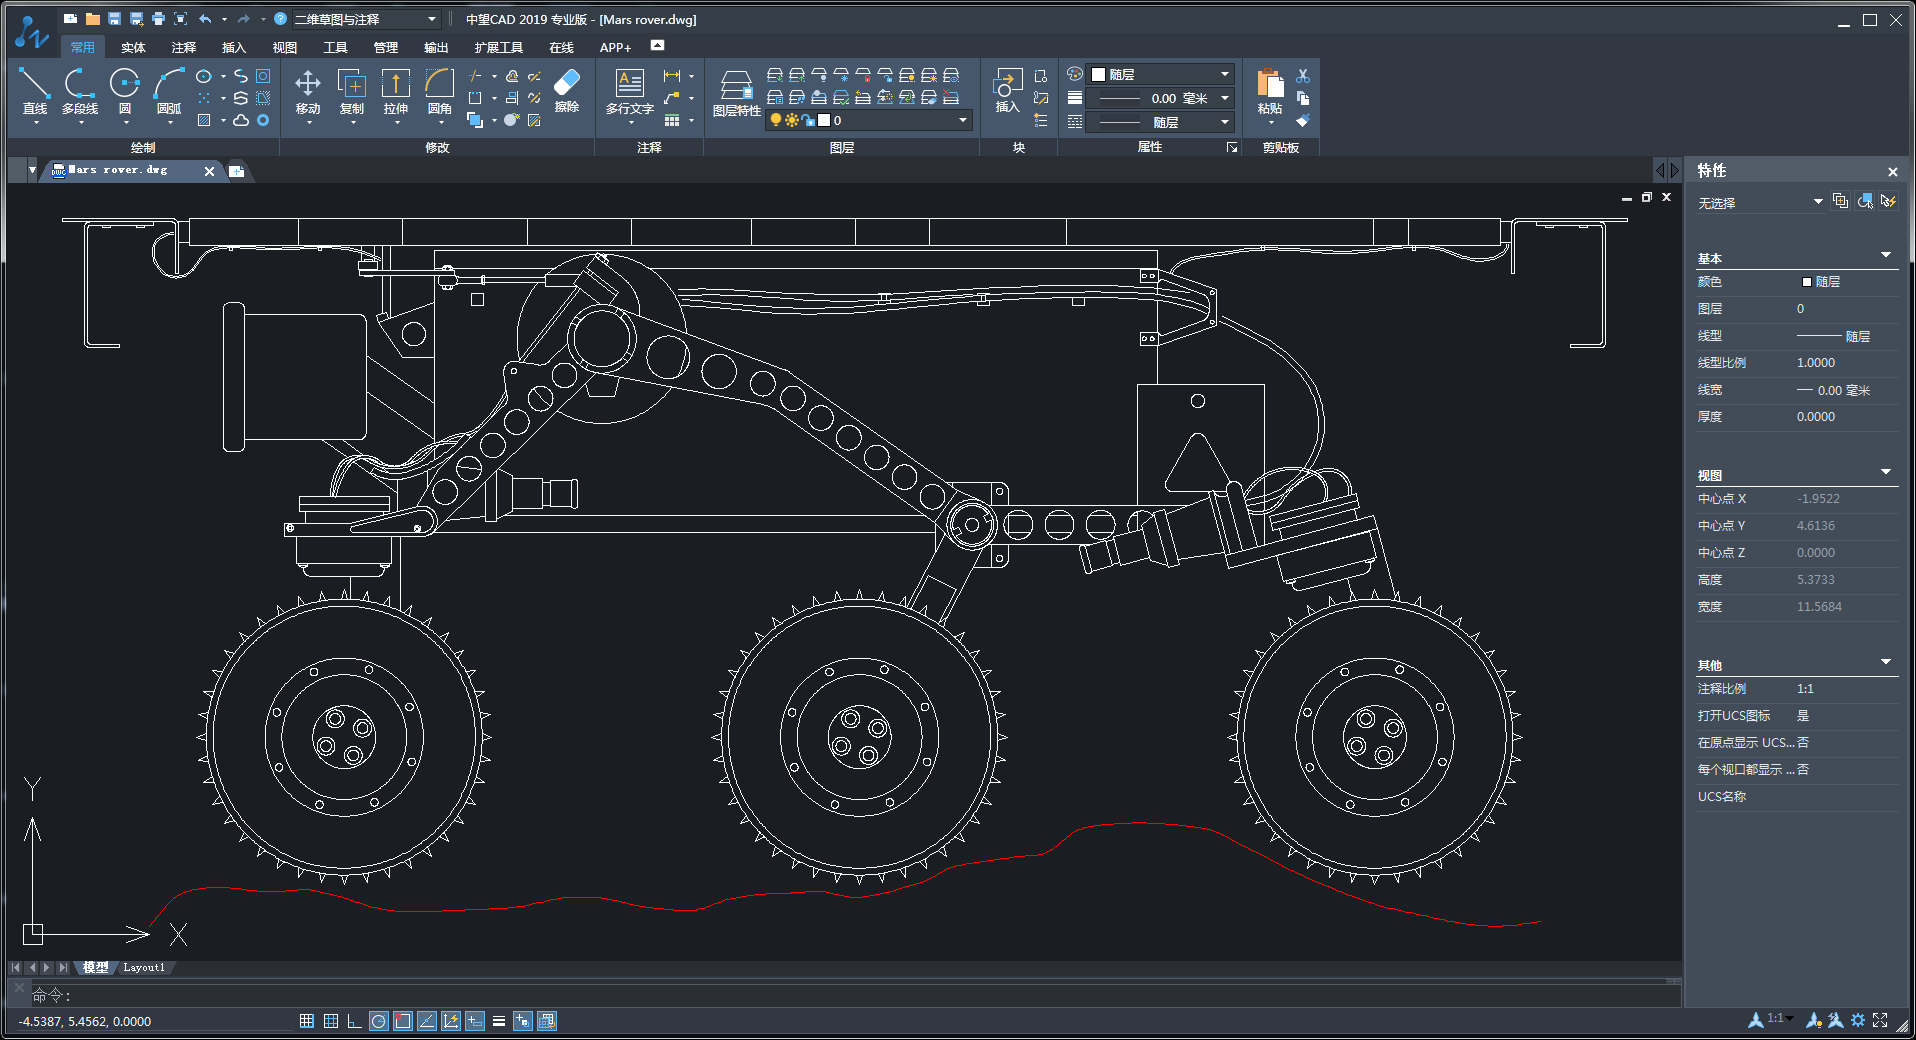Toggle grid display in status bar
The height and width of the screenshot is (1040, 1916).
(x=331, y=1021)
